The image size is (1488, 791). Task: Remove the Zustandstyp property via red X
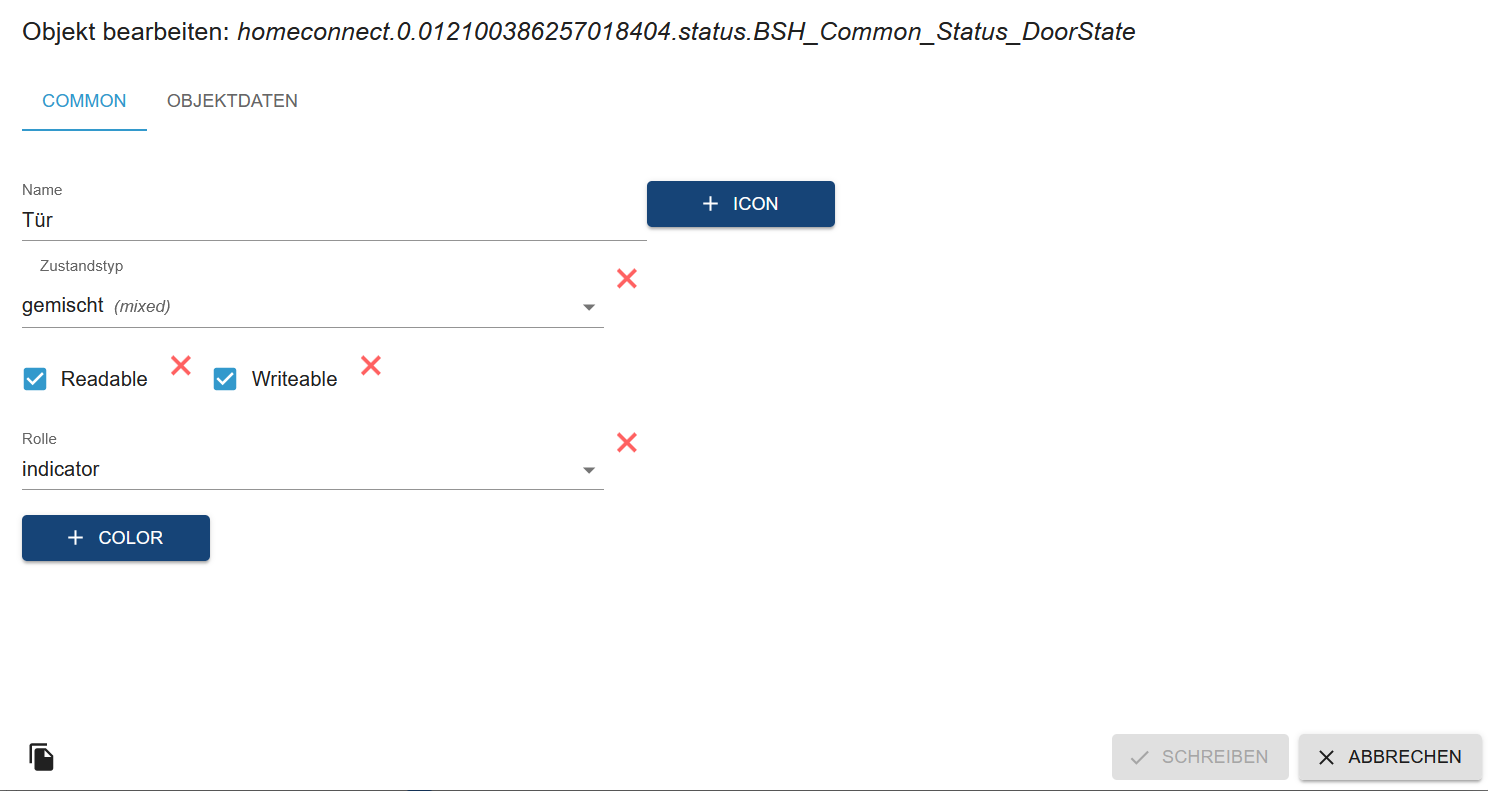[x=627, y=279]
